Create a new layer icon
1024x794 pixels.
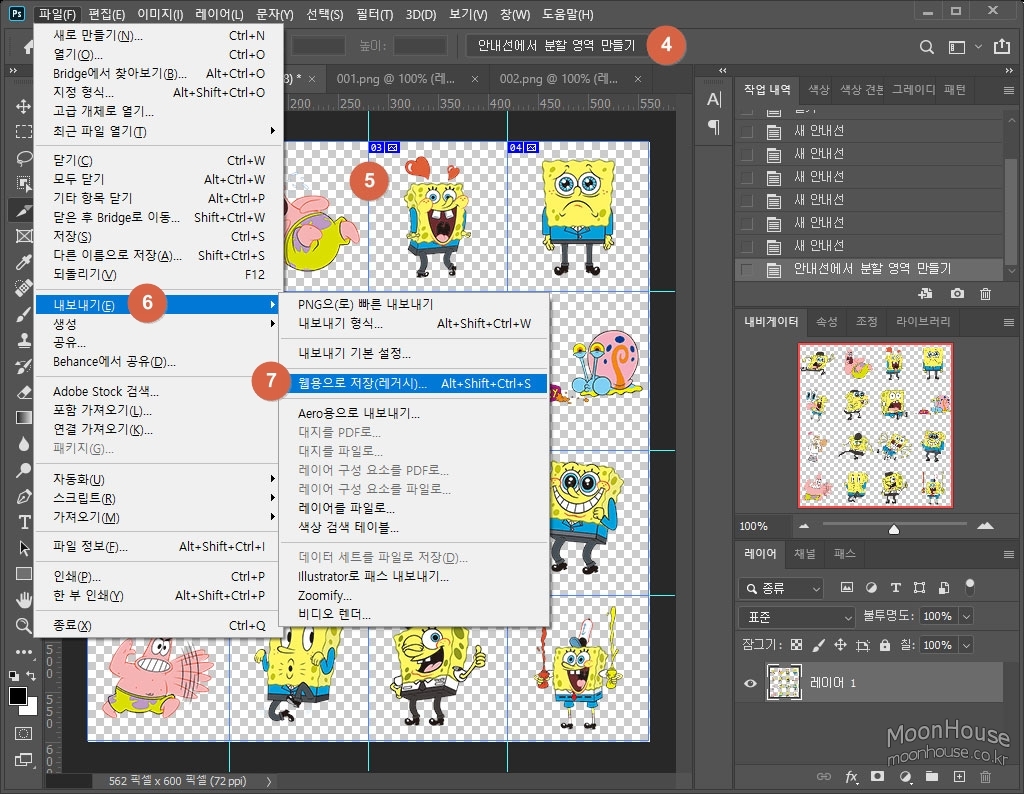(x=959, y=776)
